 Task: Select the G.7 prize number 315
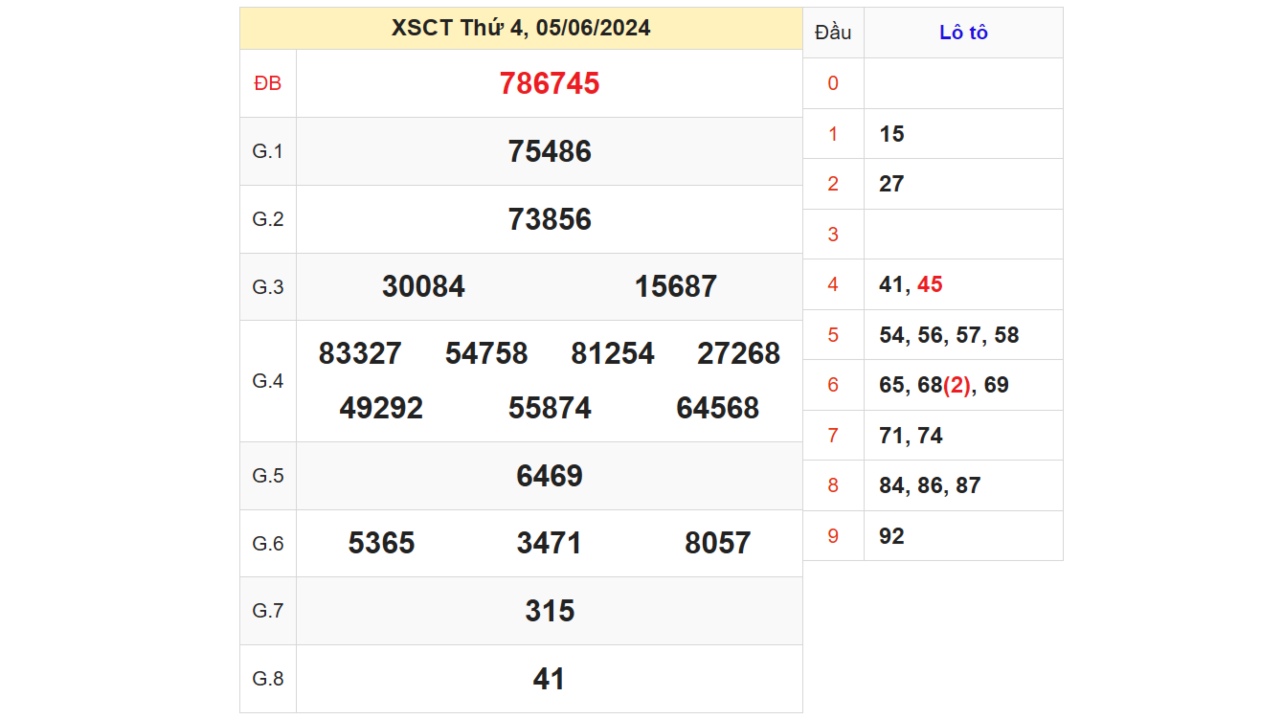click(549, 611)
